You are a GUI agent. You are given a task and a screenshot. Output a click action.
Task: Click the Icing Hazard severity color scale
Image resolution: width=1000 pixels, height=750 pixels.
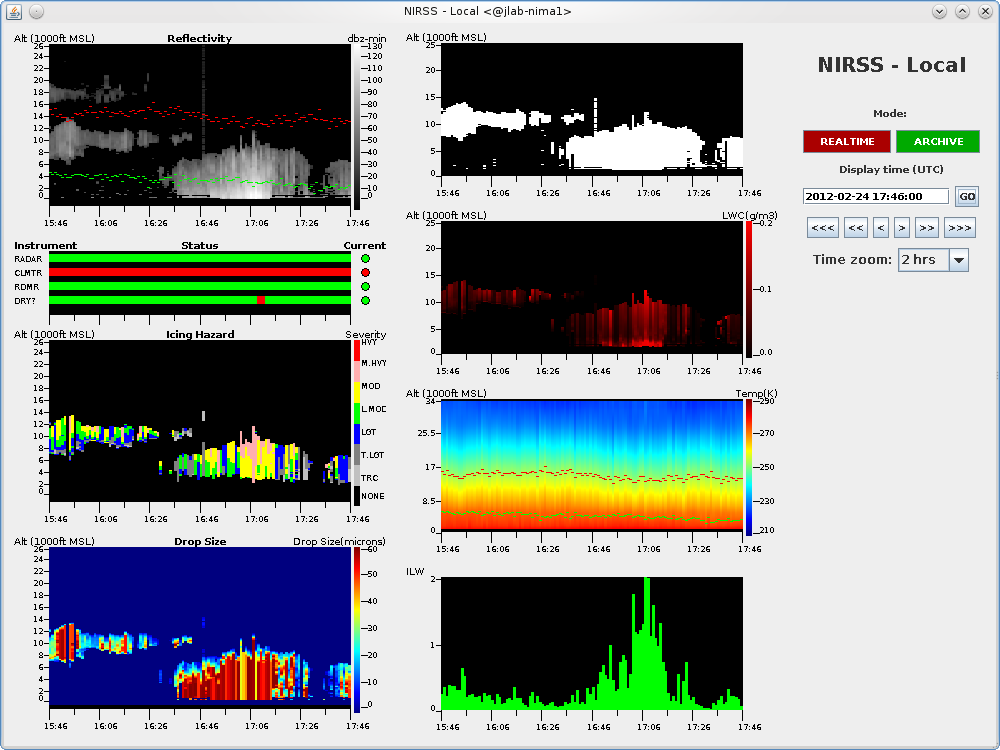pos(357,421)
